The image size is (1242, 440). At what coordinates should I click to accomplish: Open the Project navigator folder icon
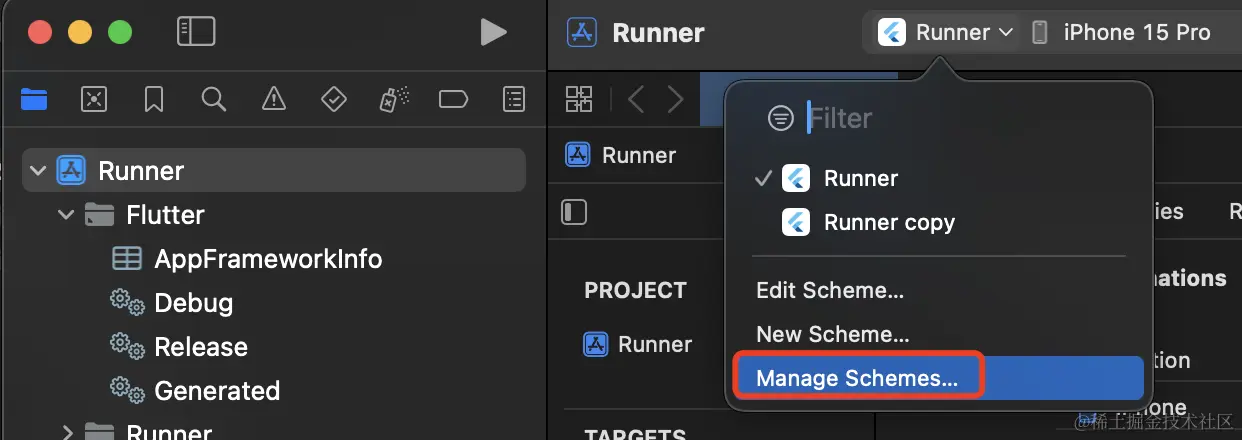[34, 98]
